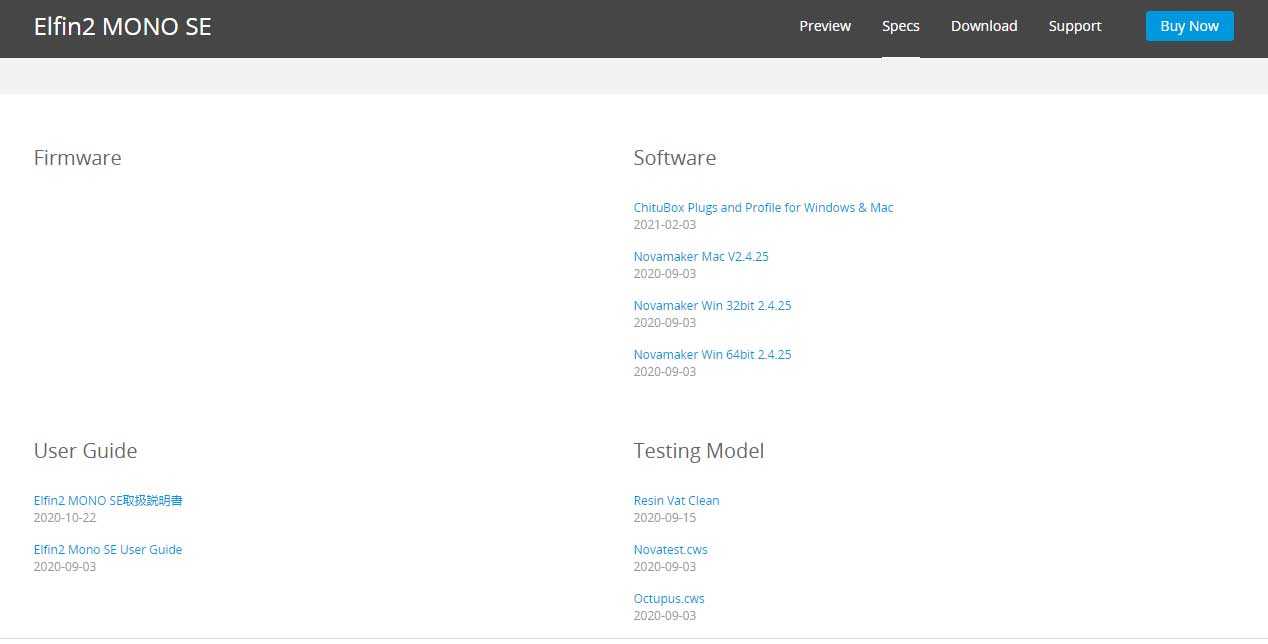This screenshot has height=644, width=1268.
Task: Click the Testing Model section heading
Action: click(x=698, y=451)
